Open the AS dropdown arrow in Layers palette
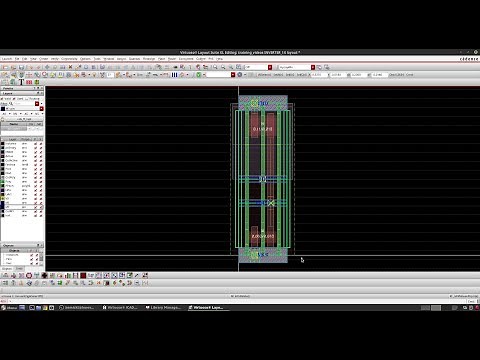Image resolution: width=480 pixels, height=360 pixels. tap(32, 114)
